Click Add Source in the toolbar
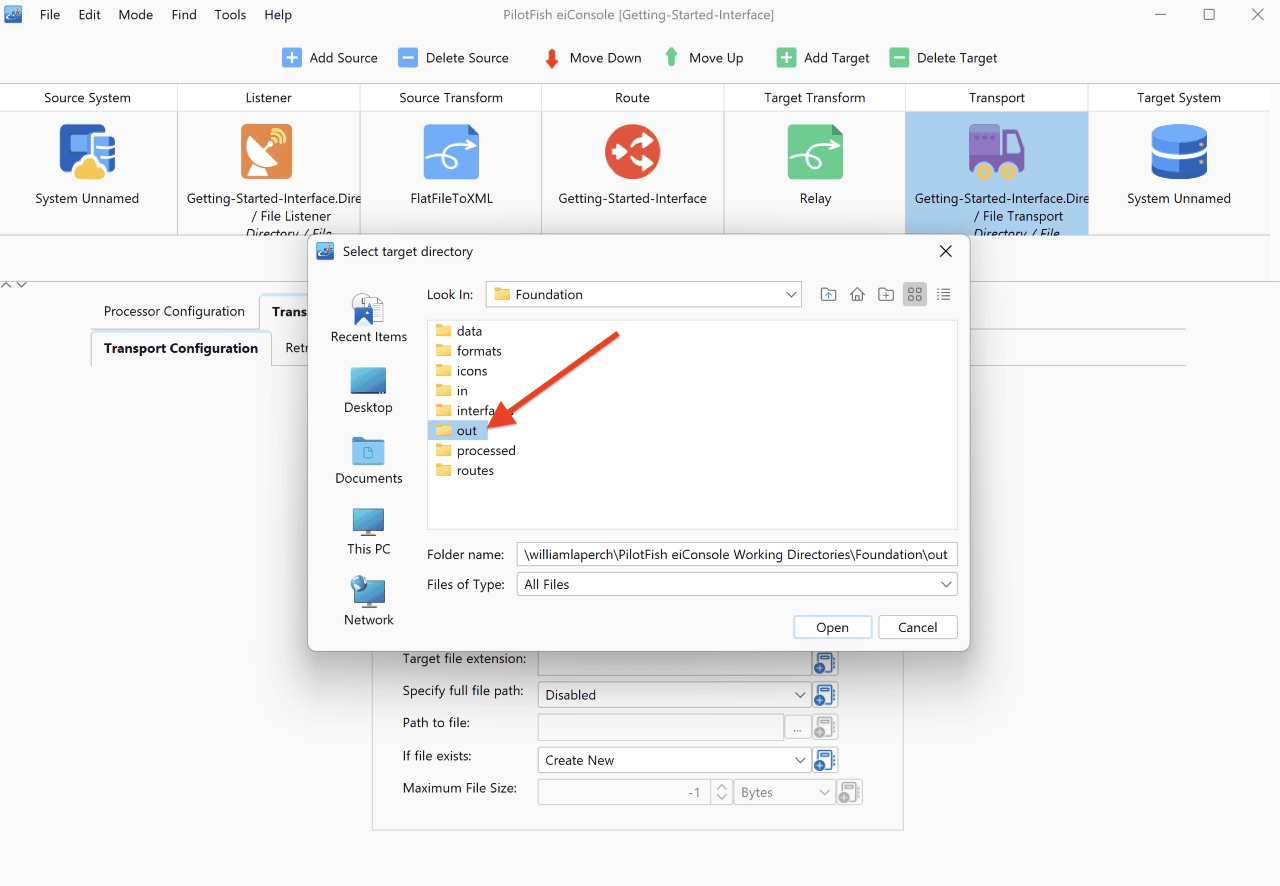1280x886 pixels. pyautogui.click(x=330, y=58)
